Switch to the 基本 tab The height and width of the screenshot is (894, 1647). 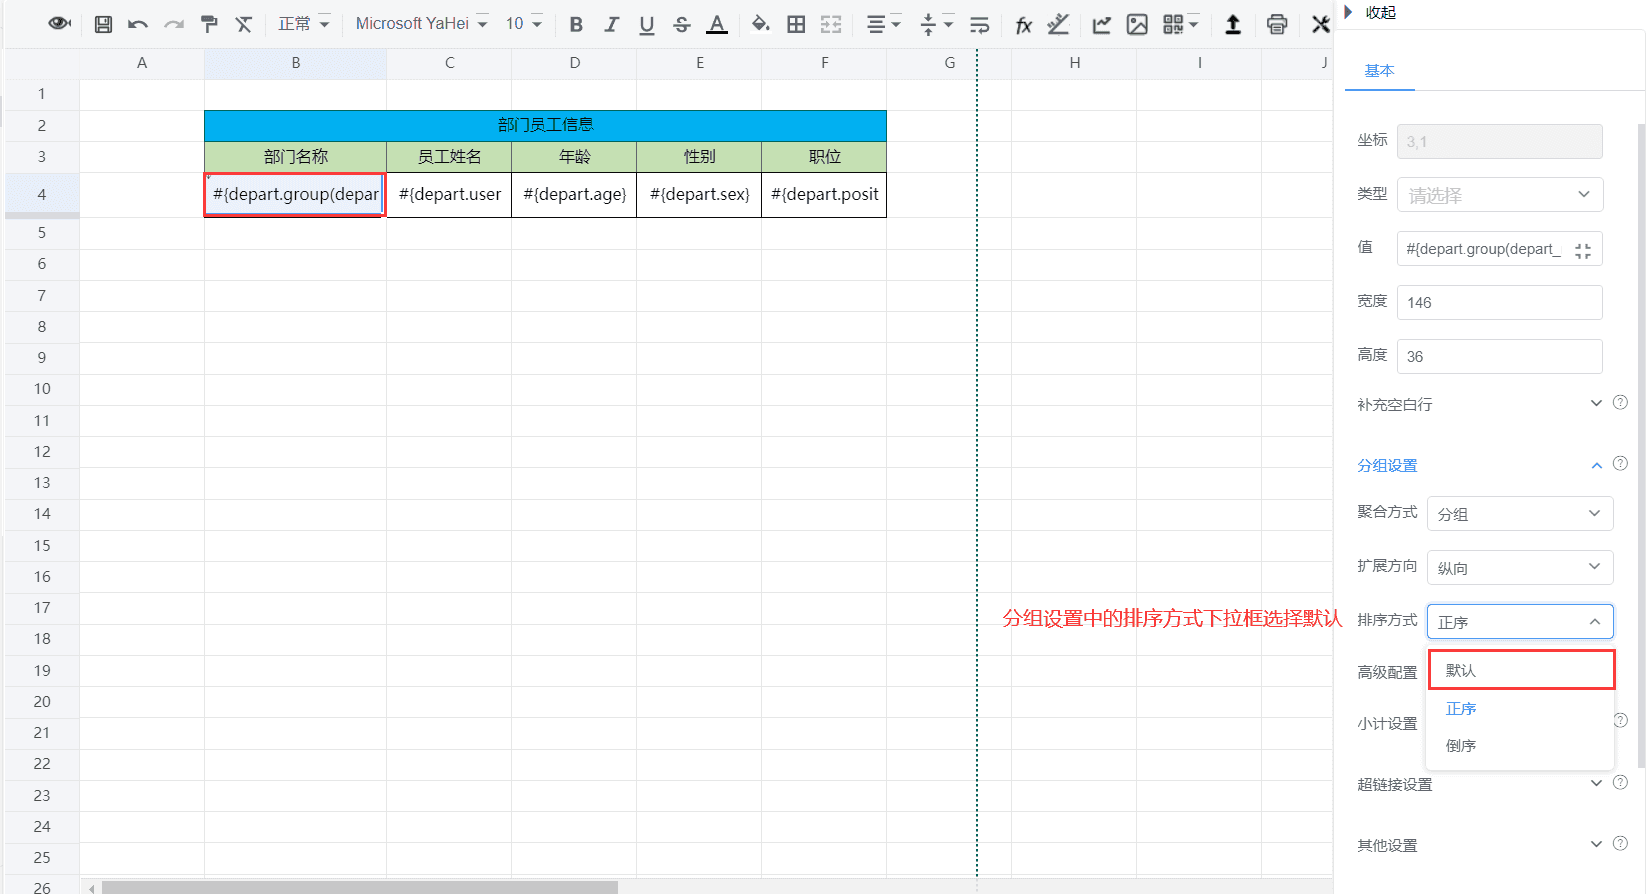1379,71
